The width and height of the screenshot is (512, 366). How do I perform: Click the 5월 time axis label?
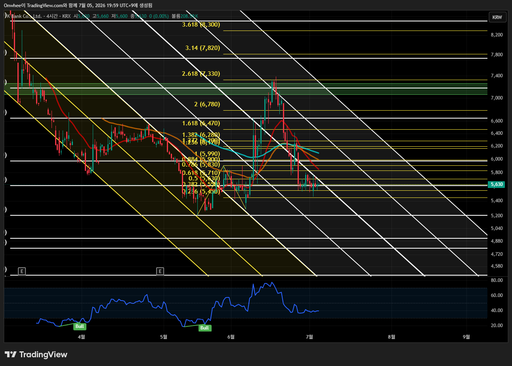[x=164, y=337]
